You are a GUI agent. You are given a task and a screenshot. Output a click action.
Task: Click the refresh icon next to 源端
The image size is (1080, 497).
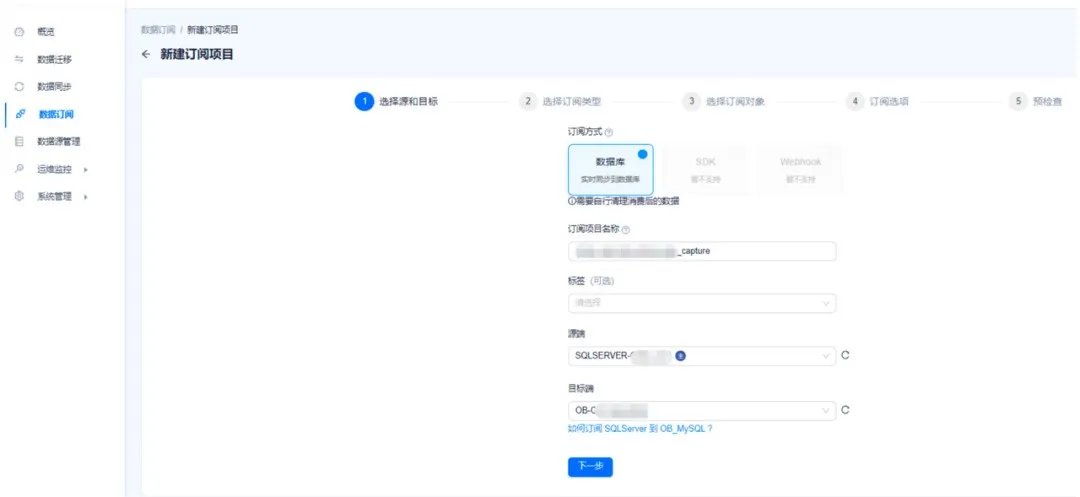coord(845,355)
